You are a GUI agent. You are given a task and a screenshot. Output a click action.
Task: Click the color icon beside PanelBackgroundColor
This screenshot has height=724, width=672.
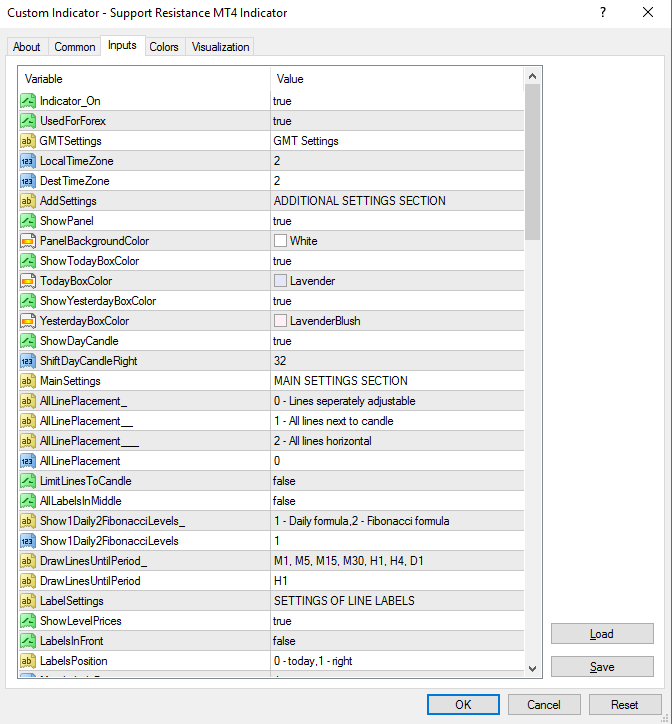pyautogui.click(x=28, y=241)
